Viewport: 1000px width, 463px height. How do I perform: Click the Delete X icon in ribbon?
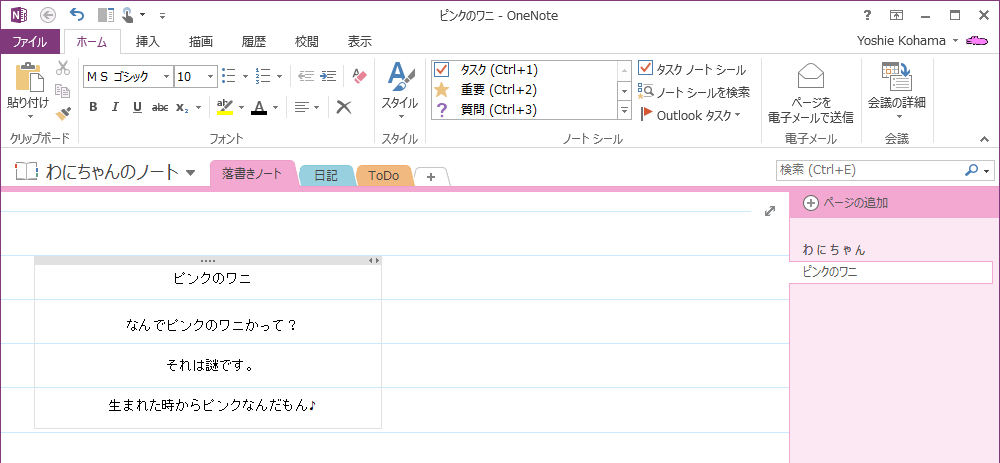tap(344, 107)
